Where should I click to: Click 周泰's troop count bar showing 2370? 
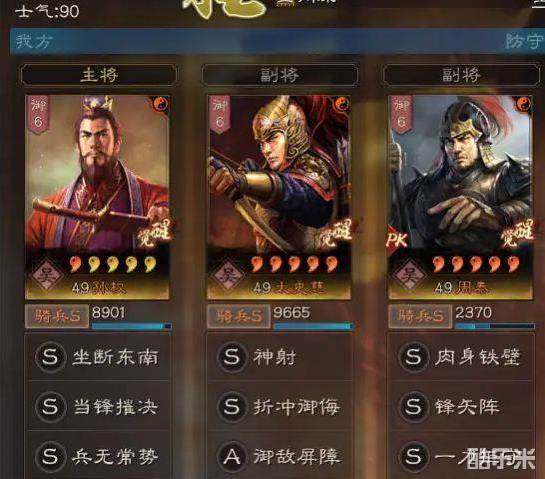(495, 326)
